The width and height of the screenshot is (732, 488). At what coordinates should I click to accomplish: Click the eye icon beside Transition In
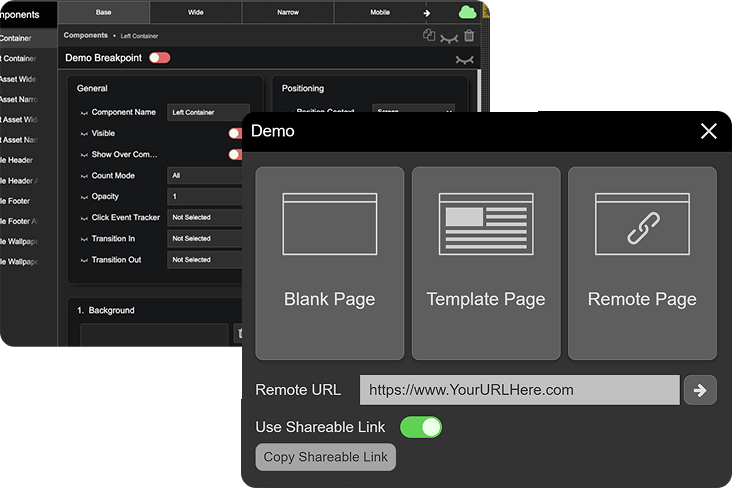click(x=84, y=239)
